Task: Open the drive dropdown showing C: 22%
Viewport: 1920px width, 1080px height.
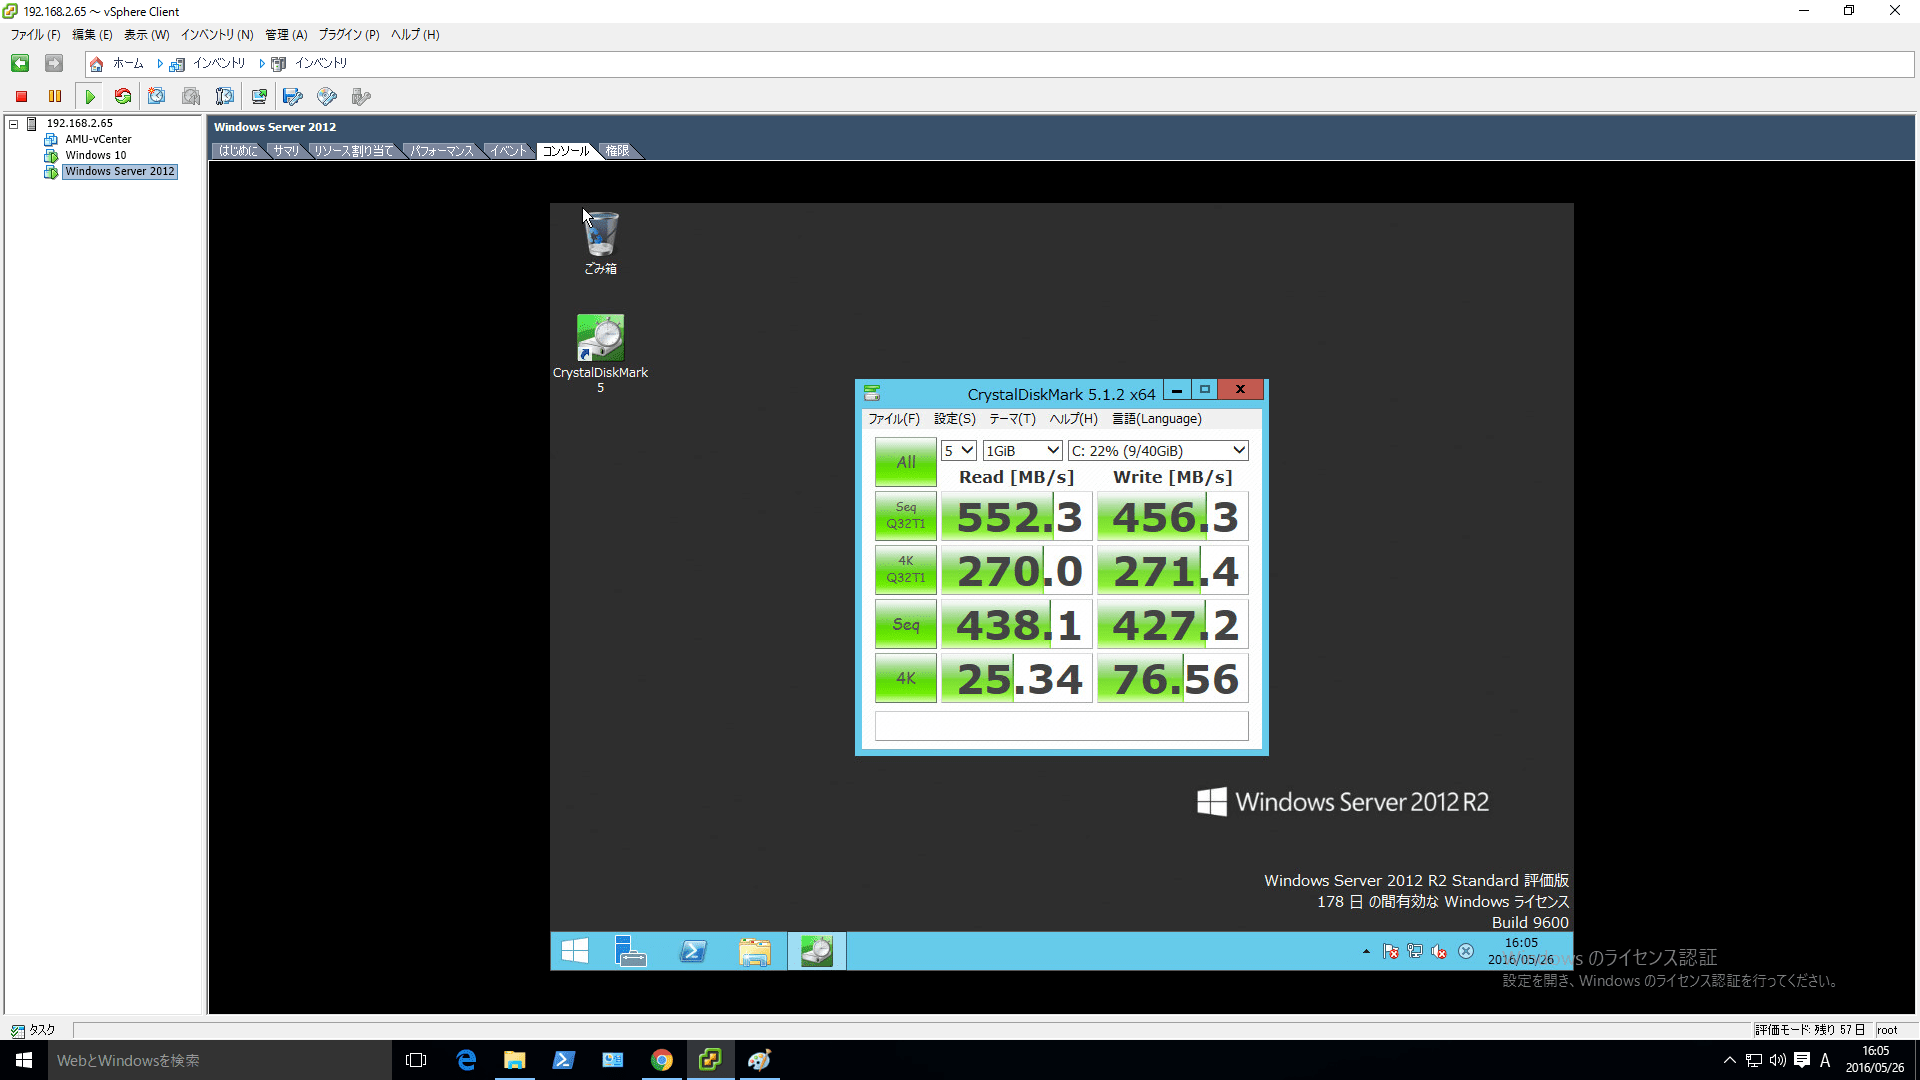Action: [x=1158, y=451]
